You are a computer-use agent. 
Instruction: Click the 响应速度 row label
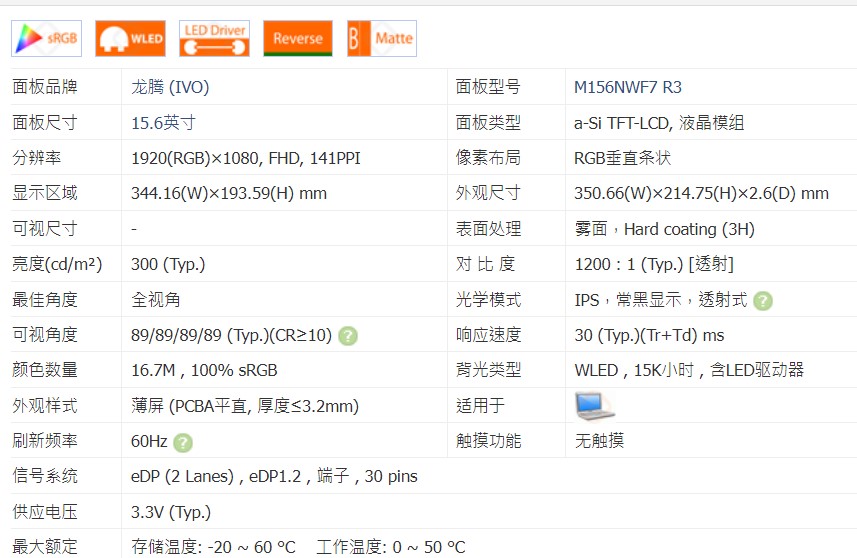click(488, 335)
